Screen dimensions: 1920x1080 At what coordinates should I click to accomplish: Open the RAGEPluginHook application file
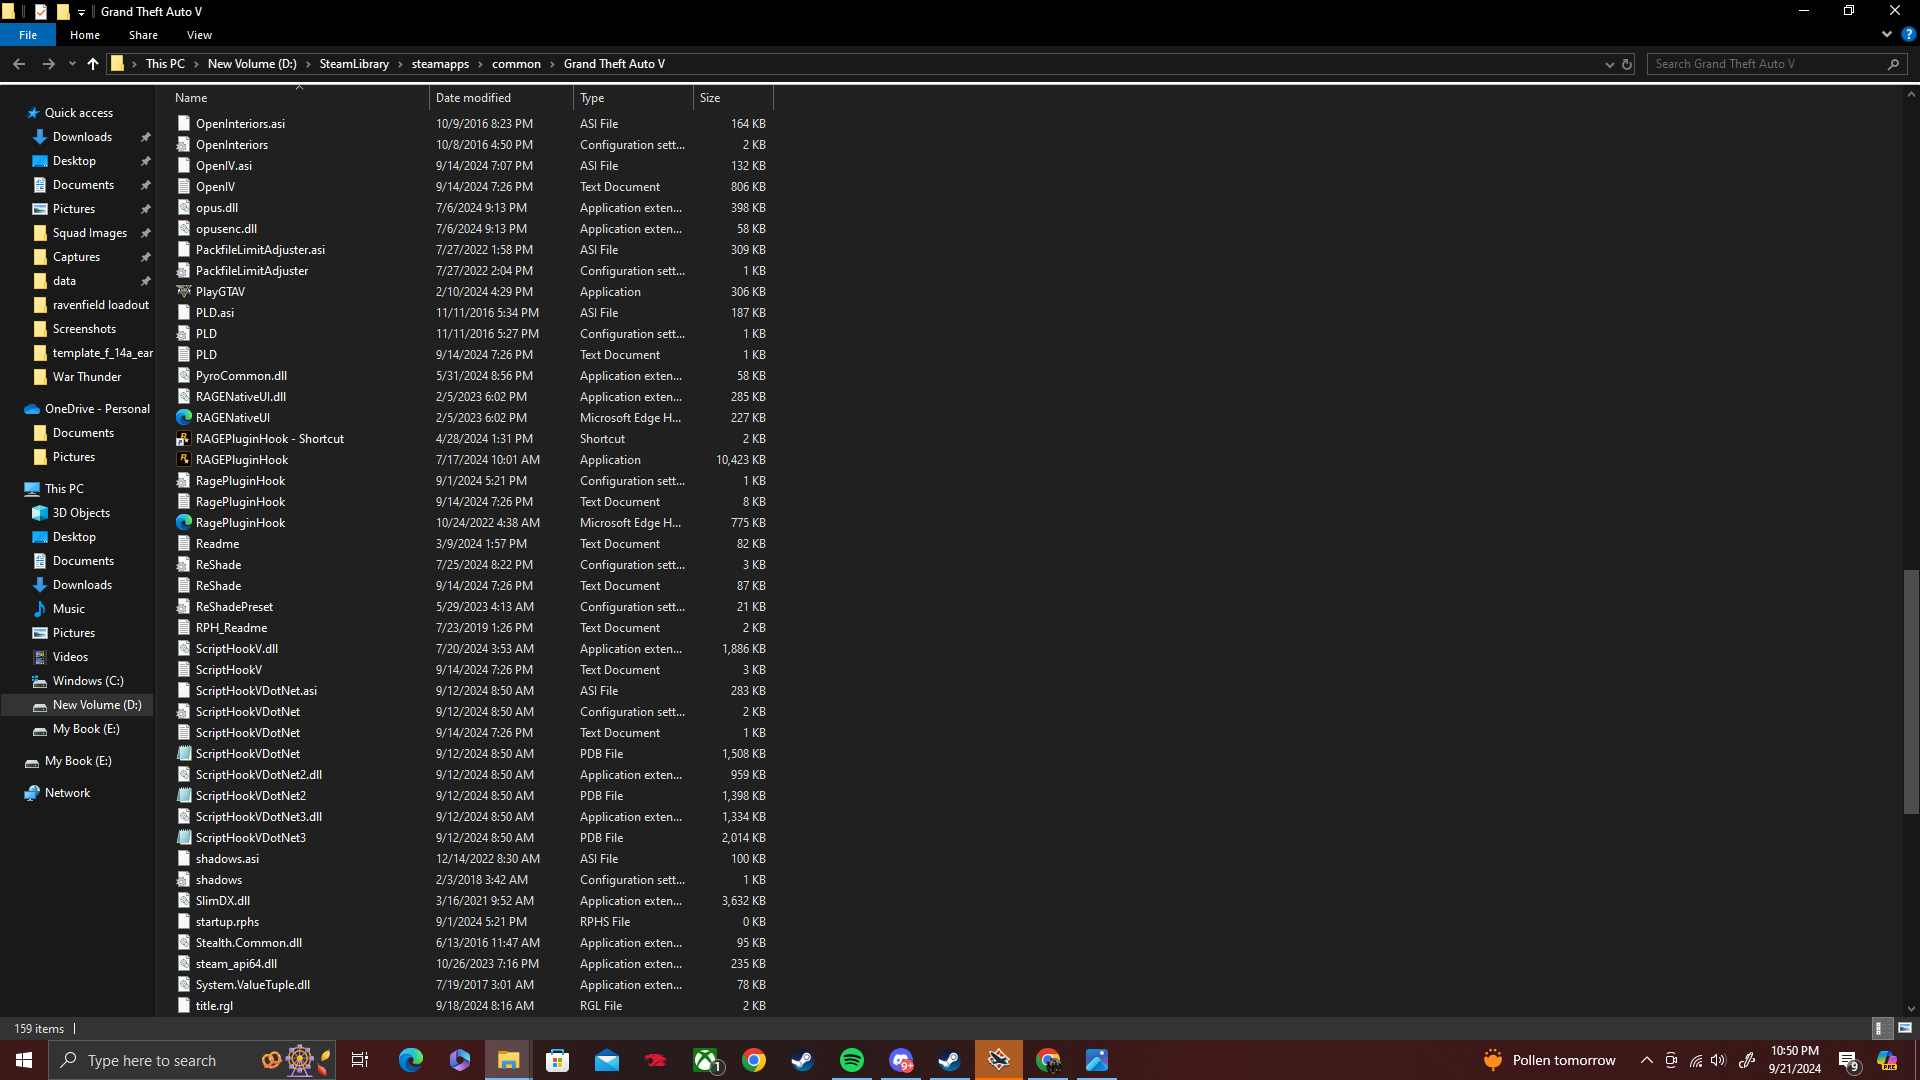(242, 460)
